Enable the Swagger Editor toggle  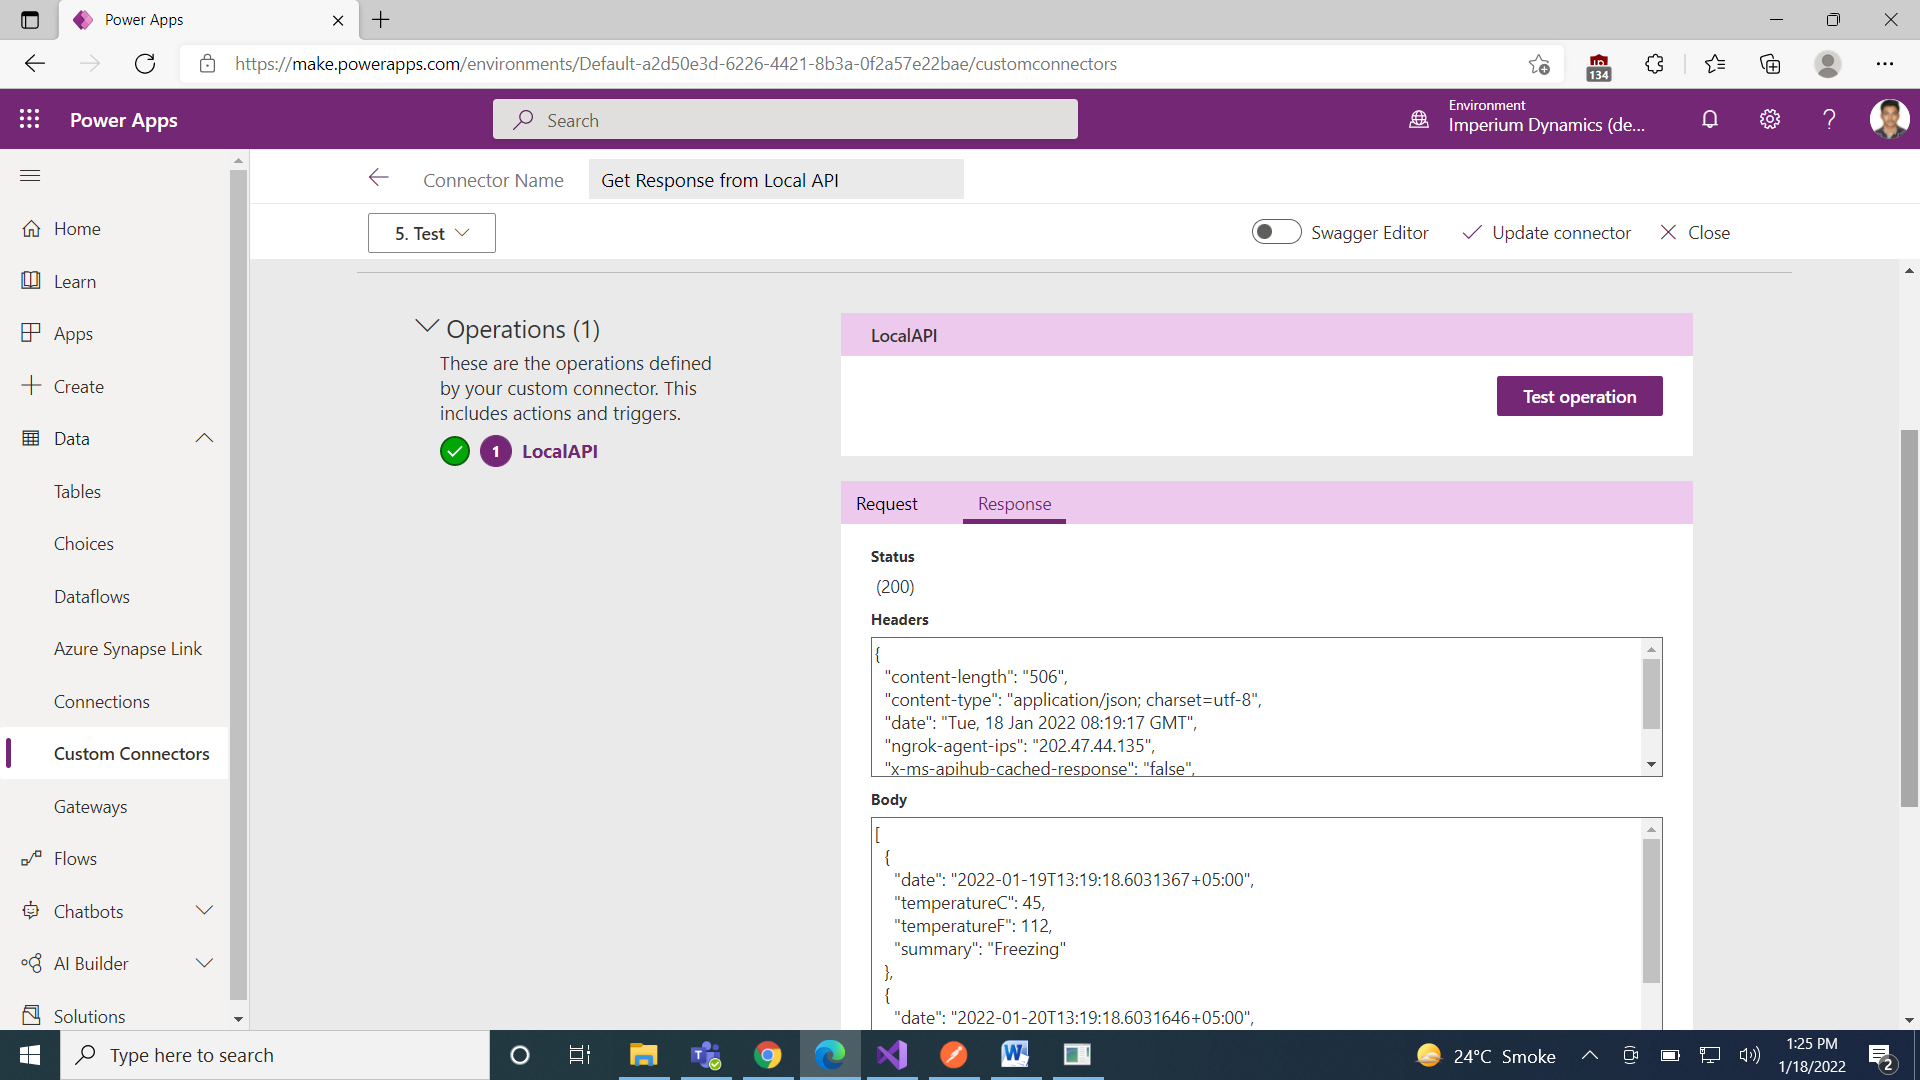tap(1276, 231)
